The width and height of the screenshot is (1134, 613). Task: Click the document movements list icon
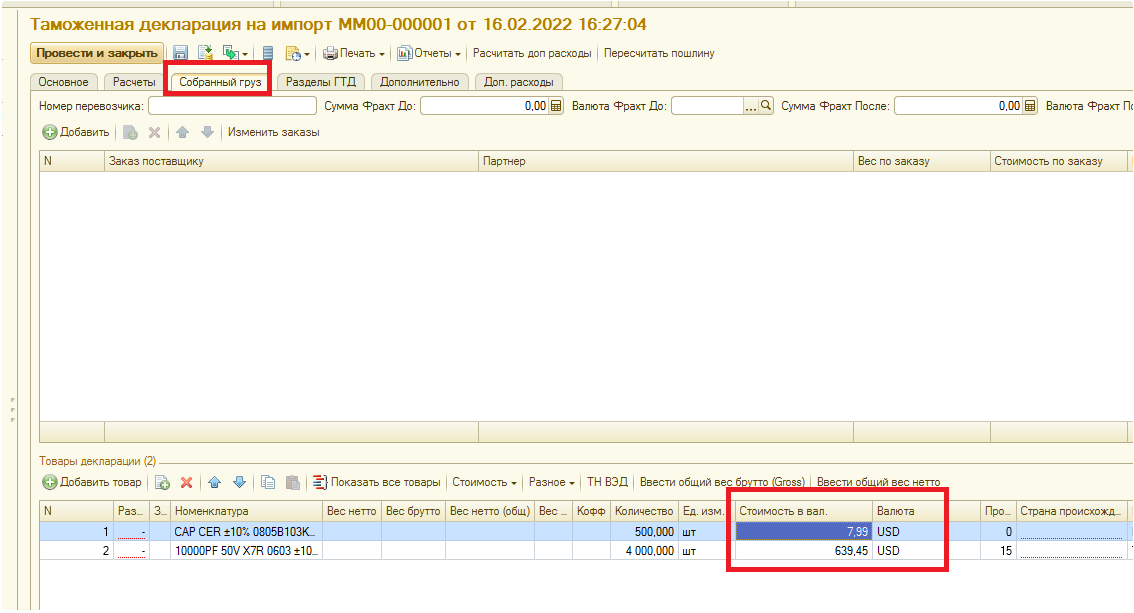pyautogui.click(x=268, y=53)
